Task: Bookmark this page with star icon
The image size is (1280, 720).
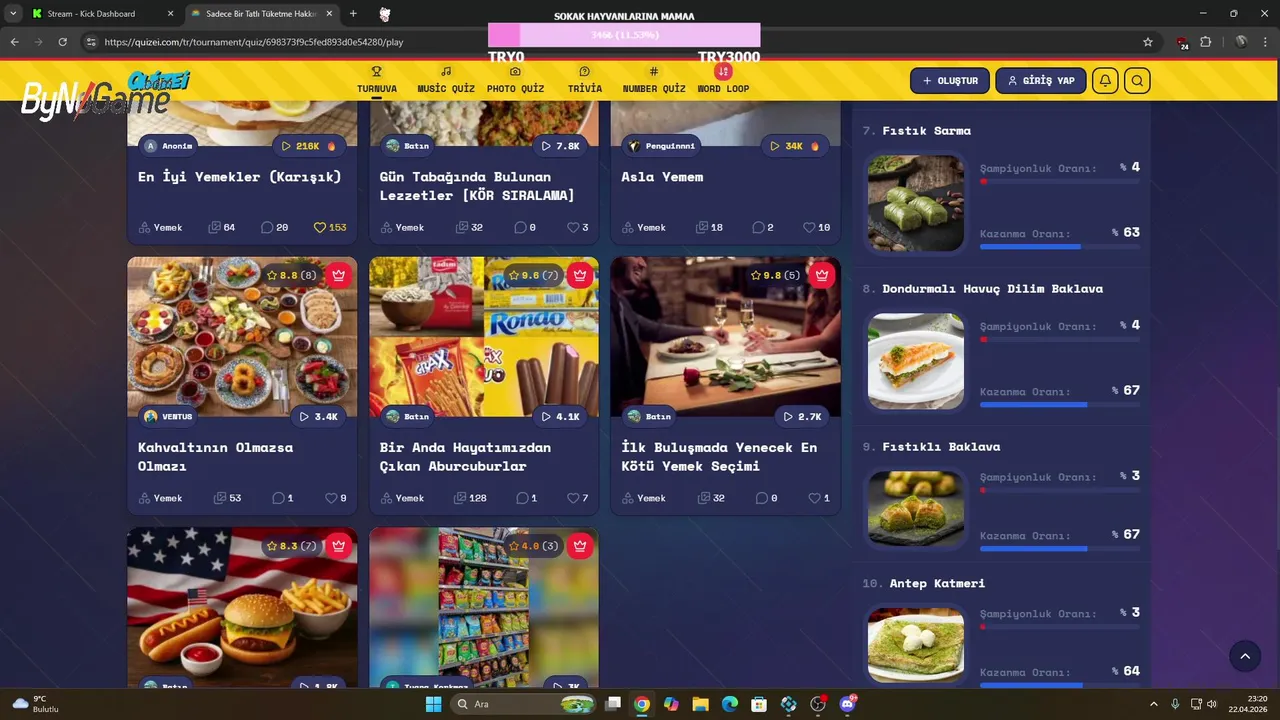Action: click(1148, 42)
